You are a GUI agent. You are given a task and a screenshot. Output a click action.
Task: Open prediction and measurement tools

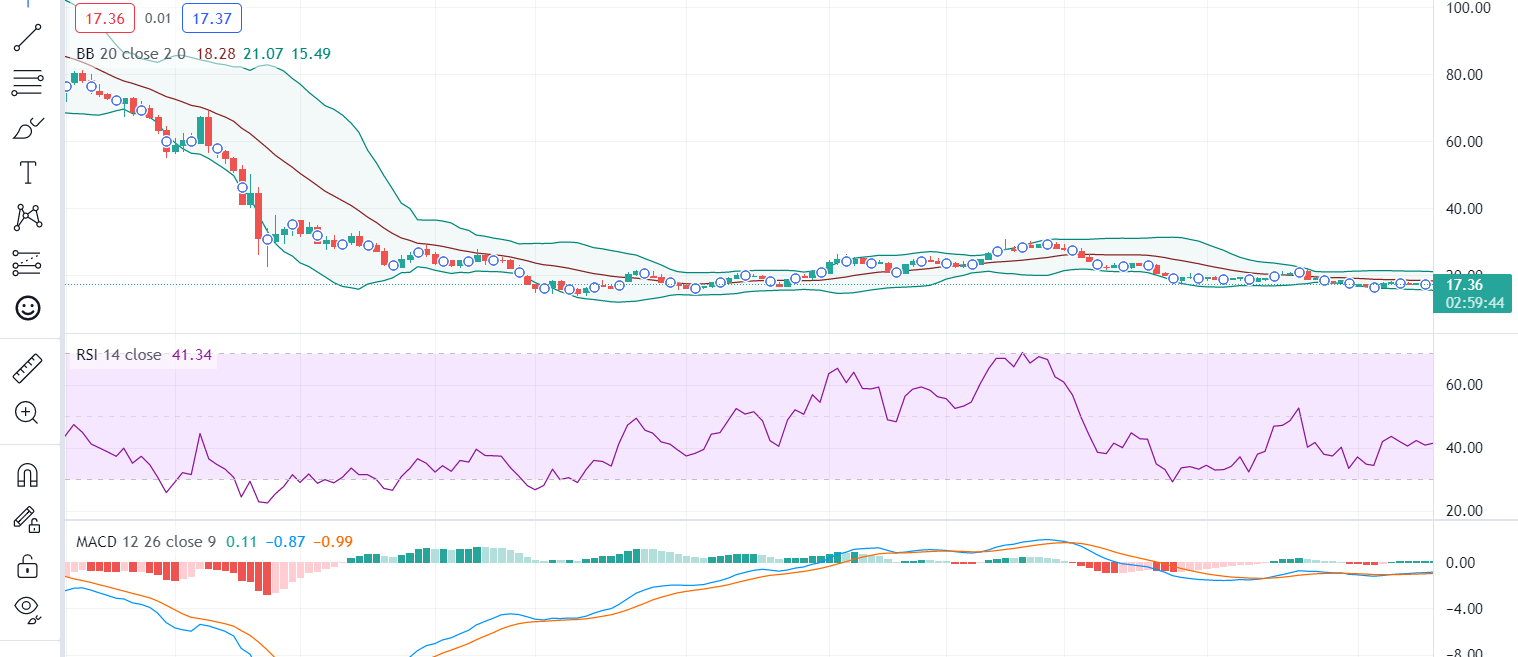(28, 263)
